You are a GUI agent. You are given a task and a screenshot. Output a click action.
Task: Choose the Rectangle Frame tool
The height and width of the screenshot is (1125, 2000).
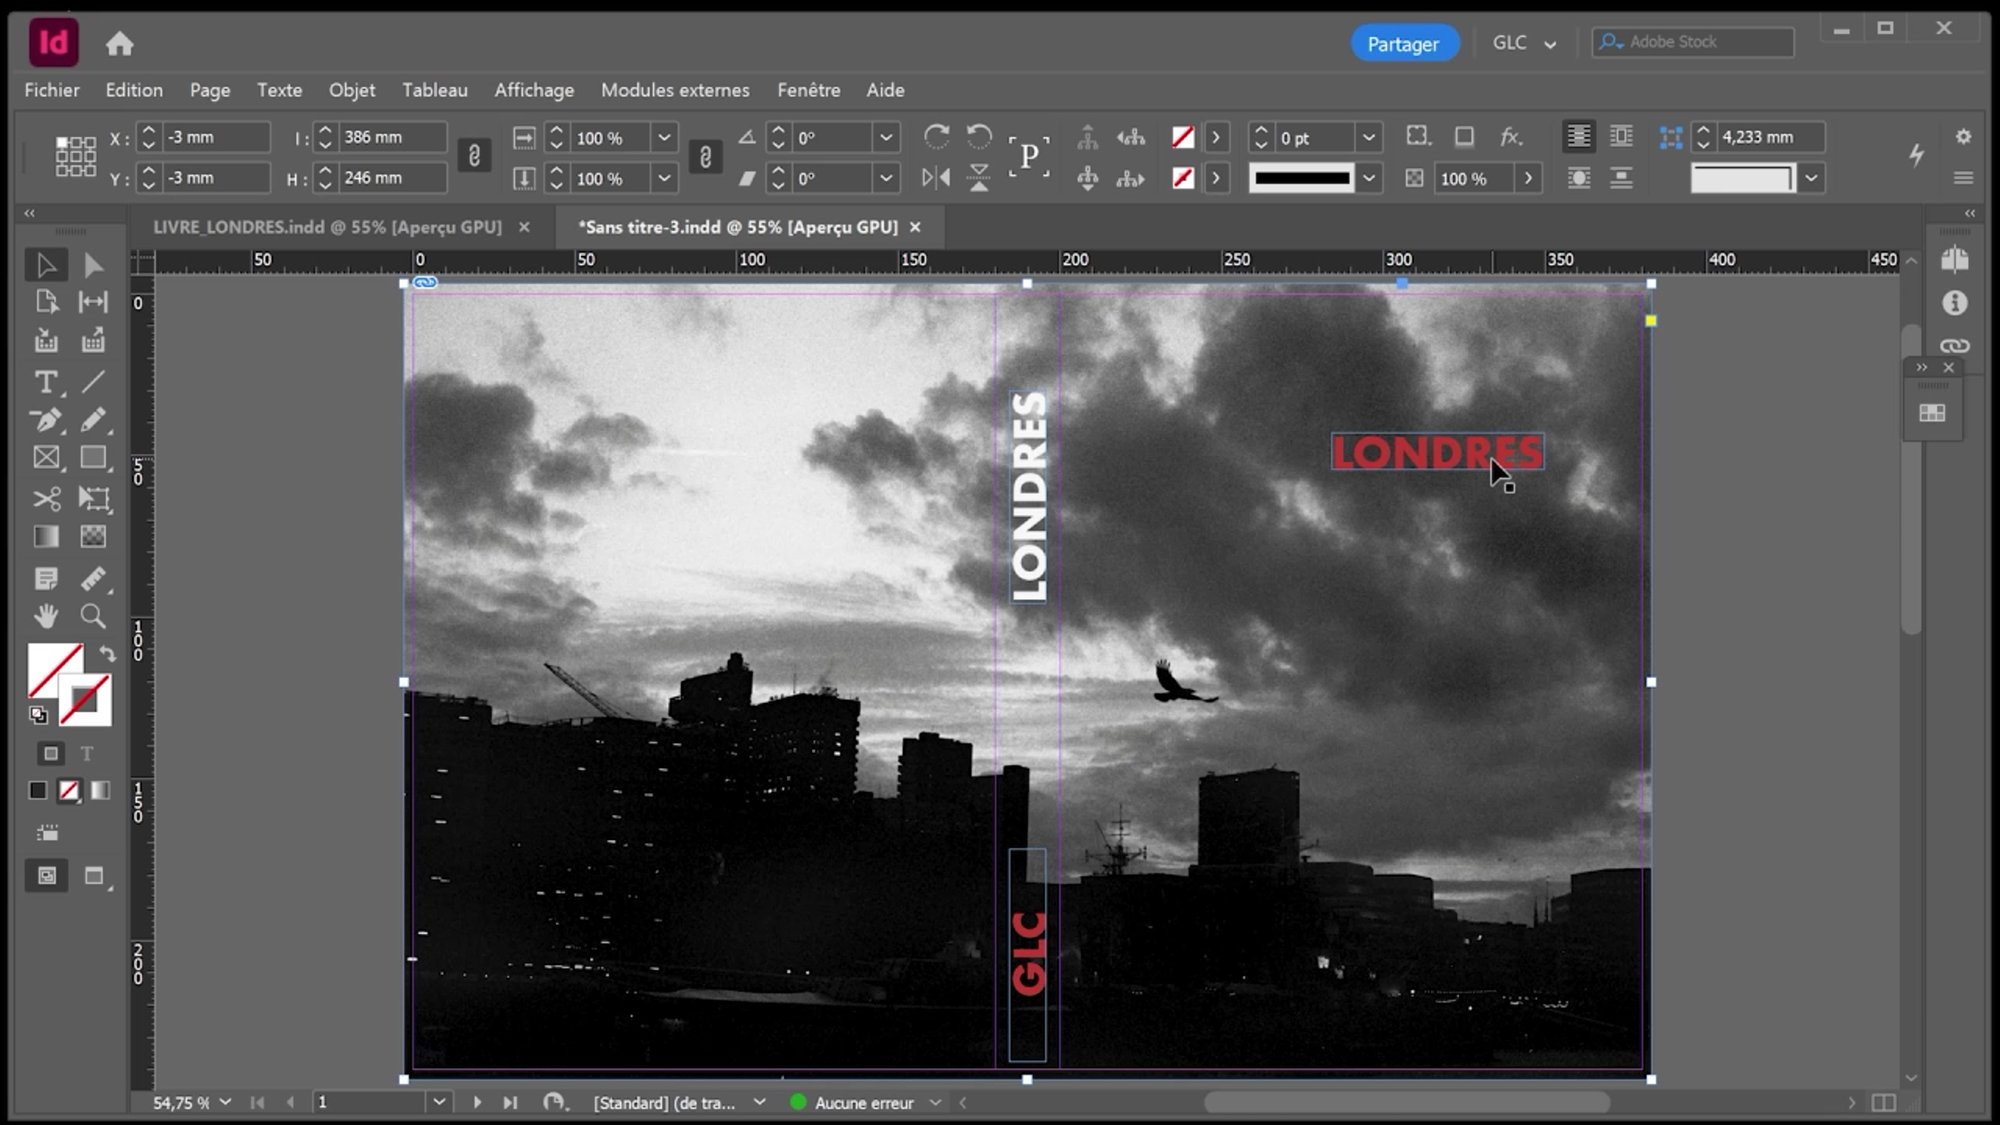tap(45, 458)
